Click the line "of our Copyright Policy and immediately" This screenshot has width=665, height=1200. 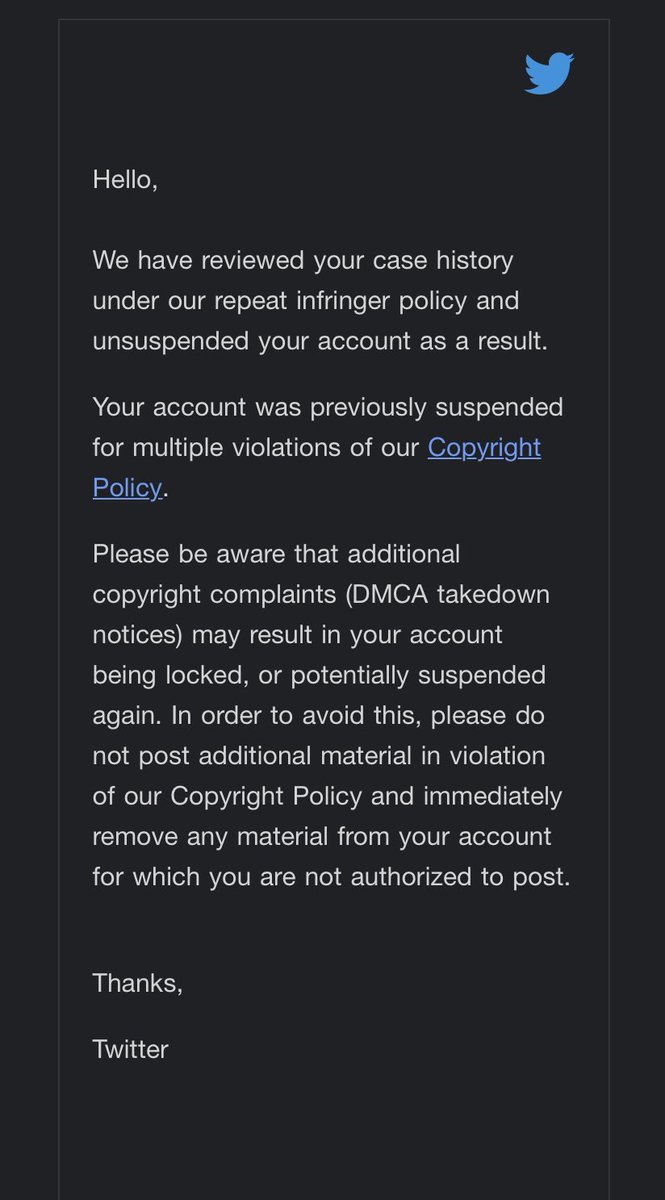[328, 796]
